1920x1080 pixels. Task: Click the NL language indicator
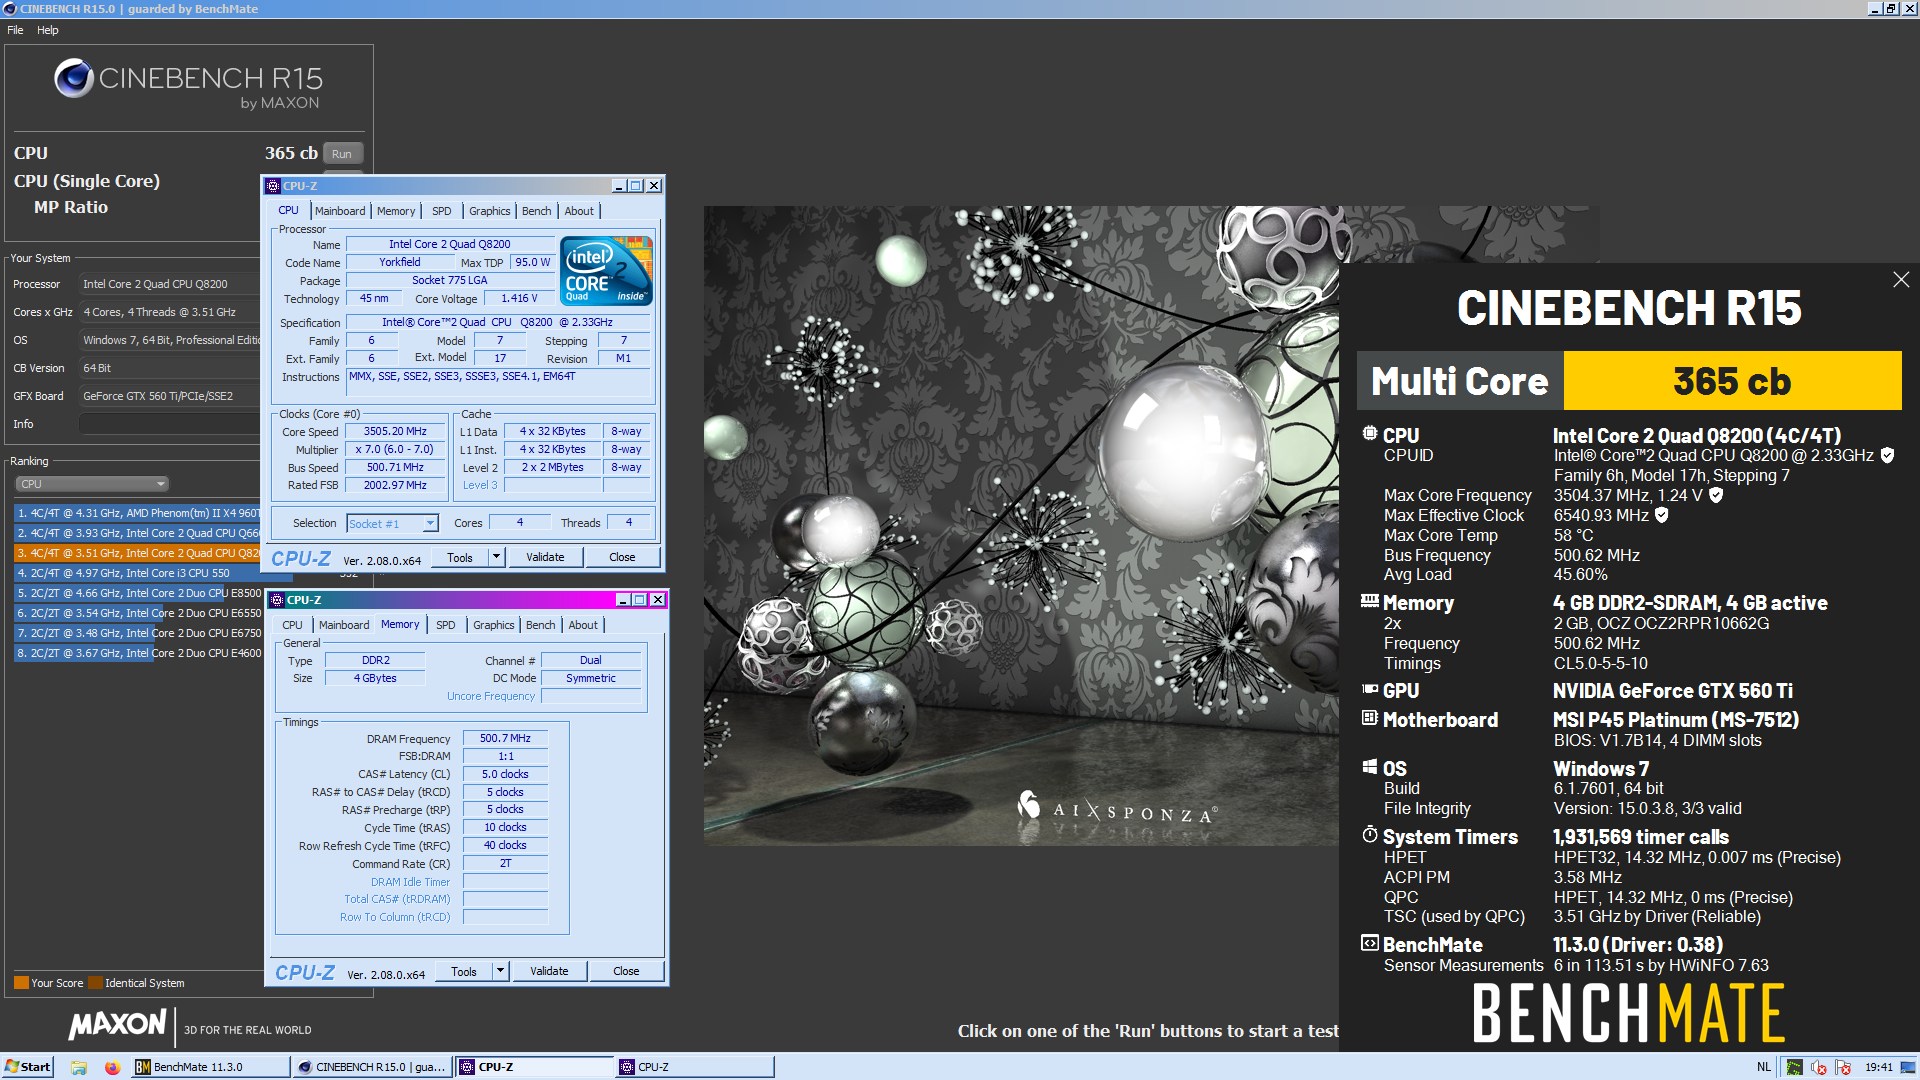click(x=1764, y=1067)
